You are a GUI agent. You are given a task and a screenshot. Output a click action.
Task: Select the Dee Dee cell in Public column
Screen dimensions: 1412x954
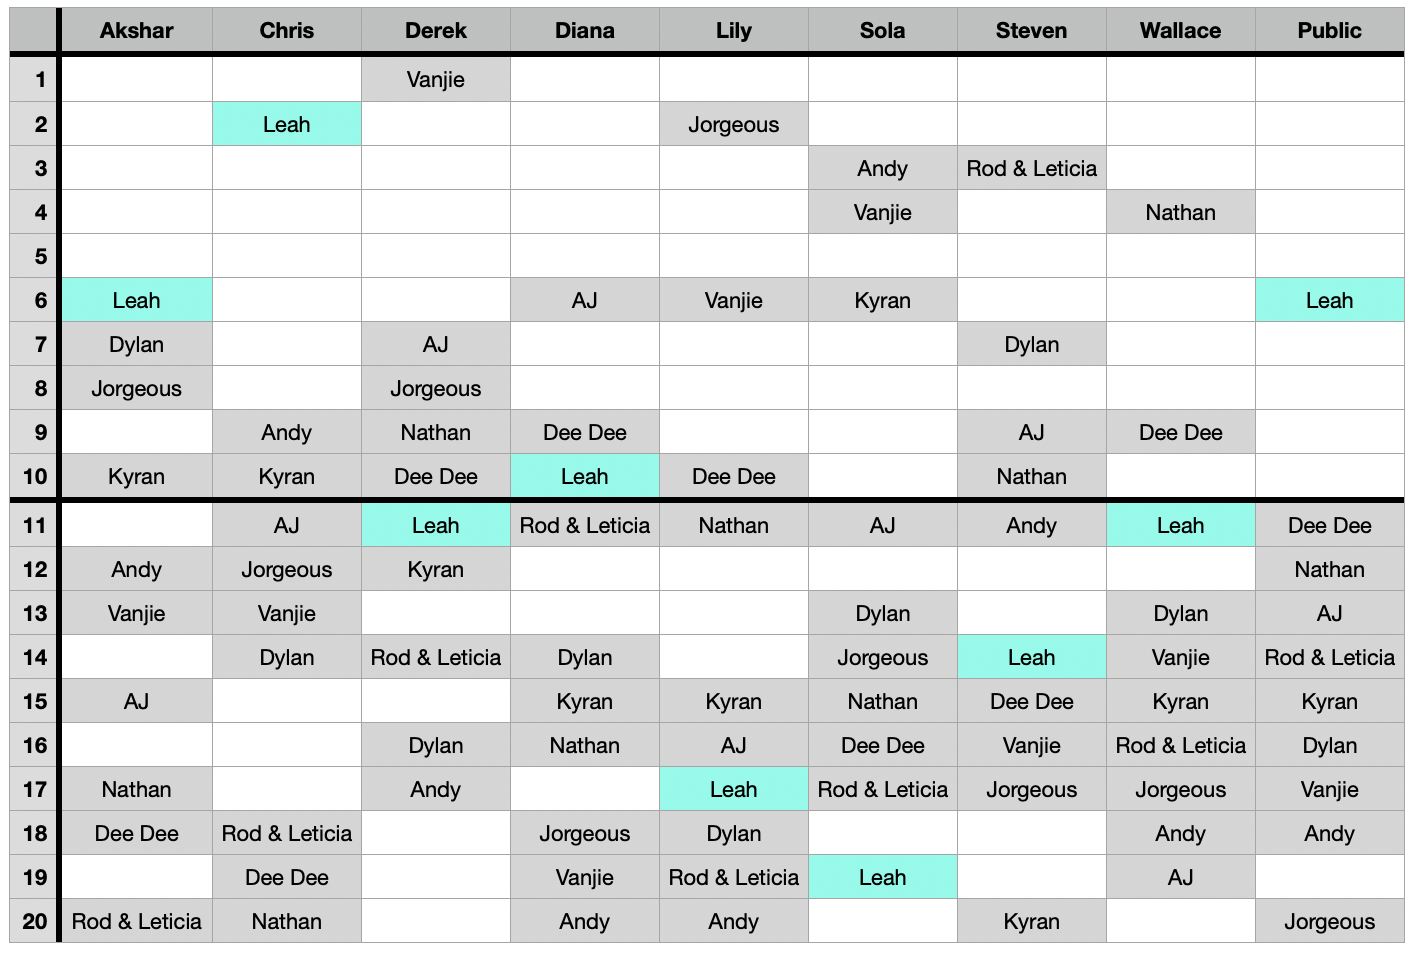1329,525
